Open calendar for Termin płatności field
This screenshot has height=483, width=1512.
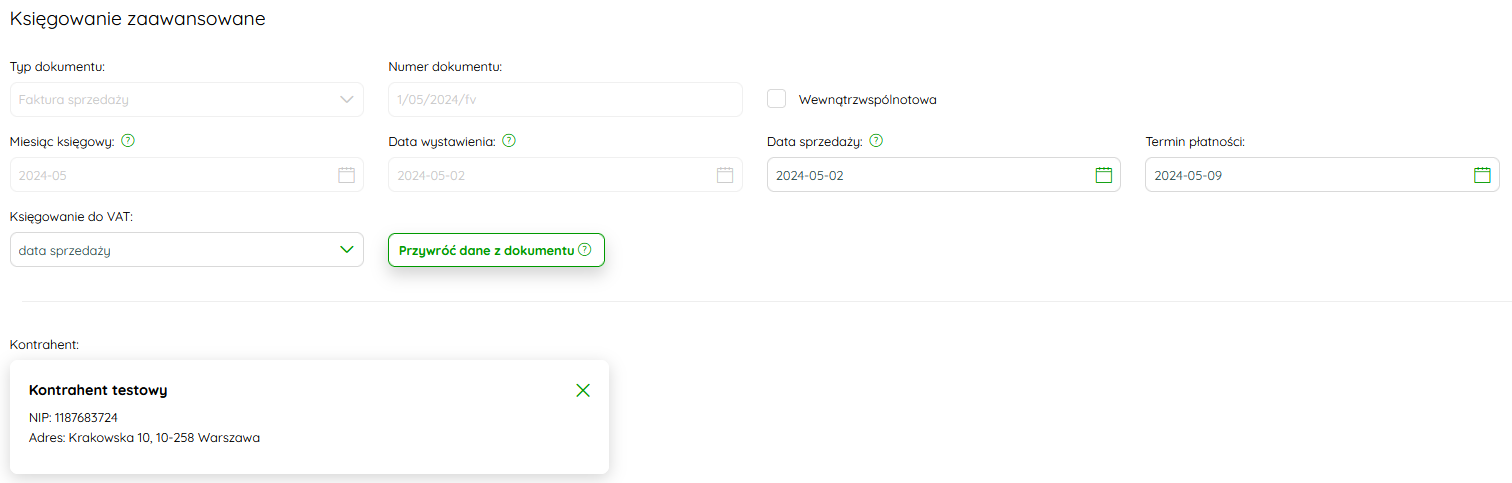click(1482, 175)
